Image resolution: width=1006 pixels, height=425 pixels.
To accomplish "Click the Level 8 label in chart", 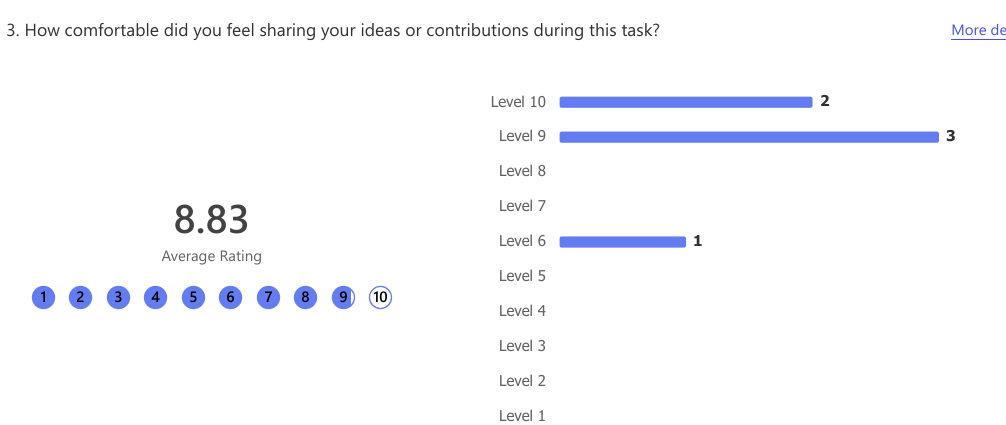I will coord(522,171).
